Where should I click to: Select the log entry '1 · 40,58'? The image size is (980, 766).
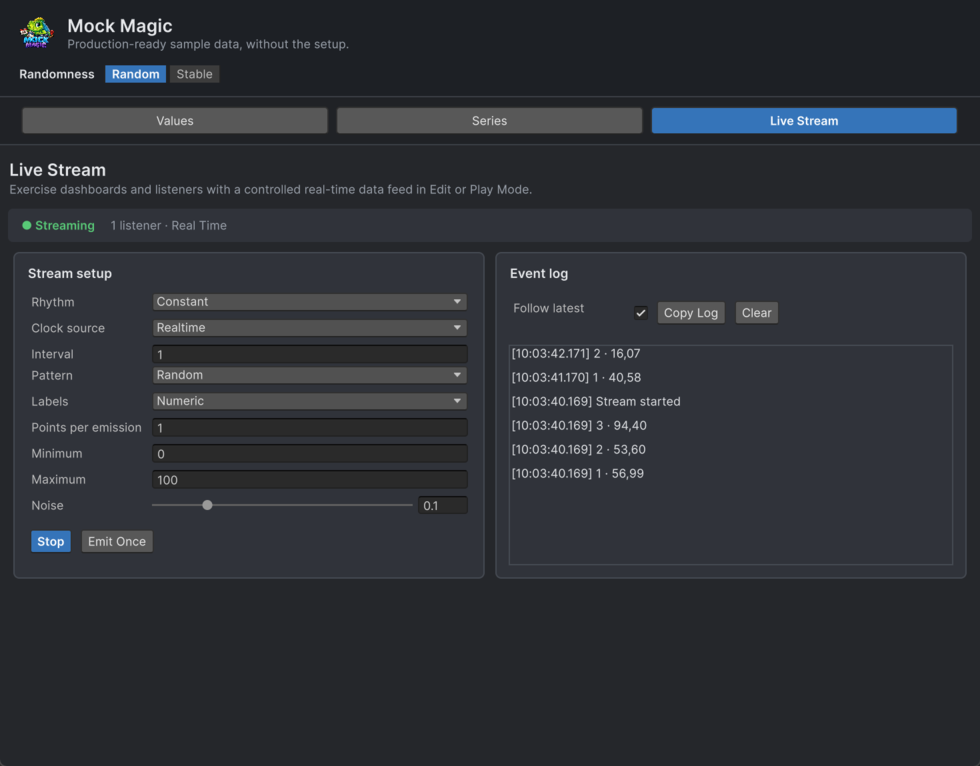pyautogui.click(x=576, y=377)
